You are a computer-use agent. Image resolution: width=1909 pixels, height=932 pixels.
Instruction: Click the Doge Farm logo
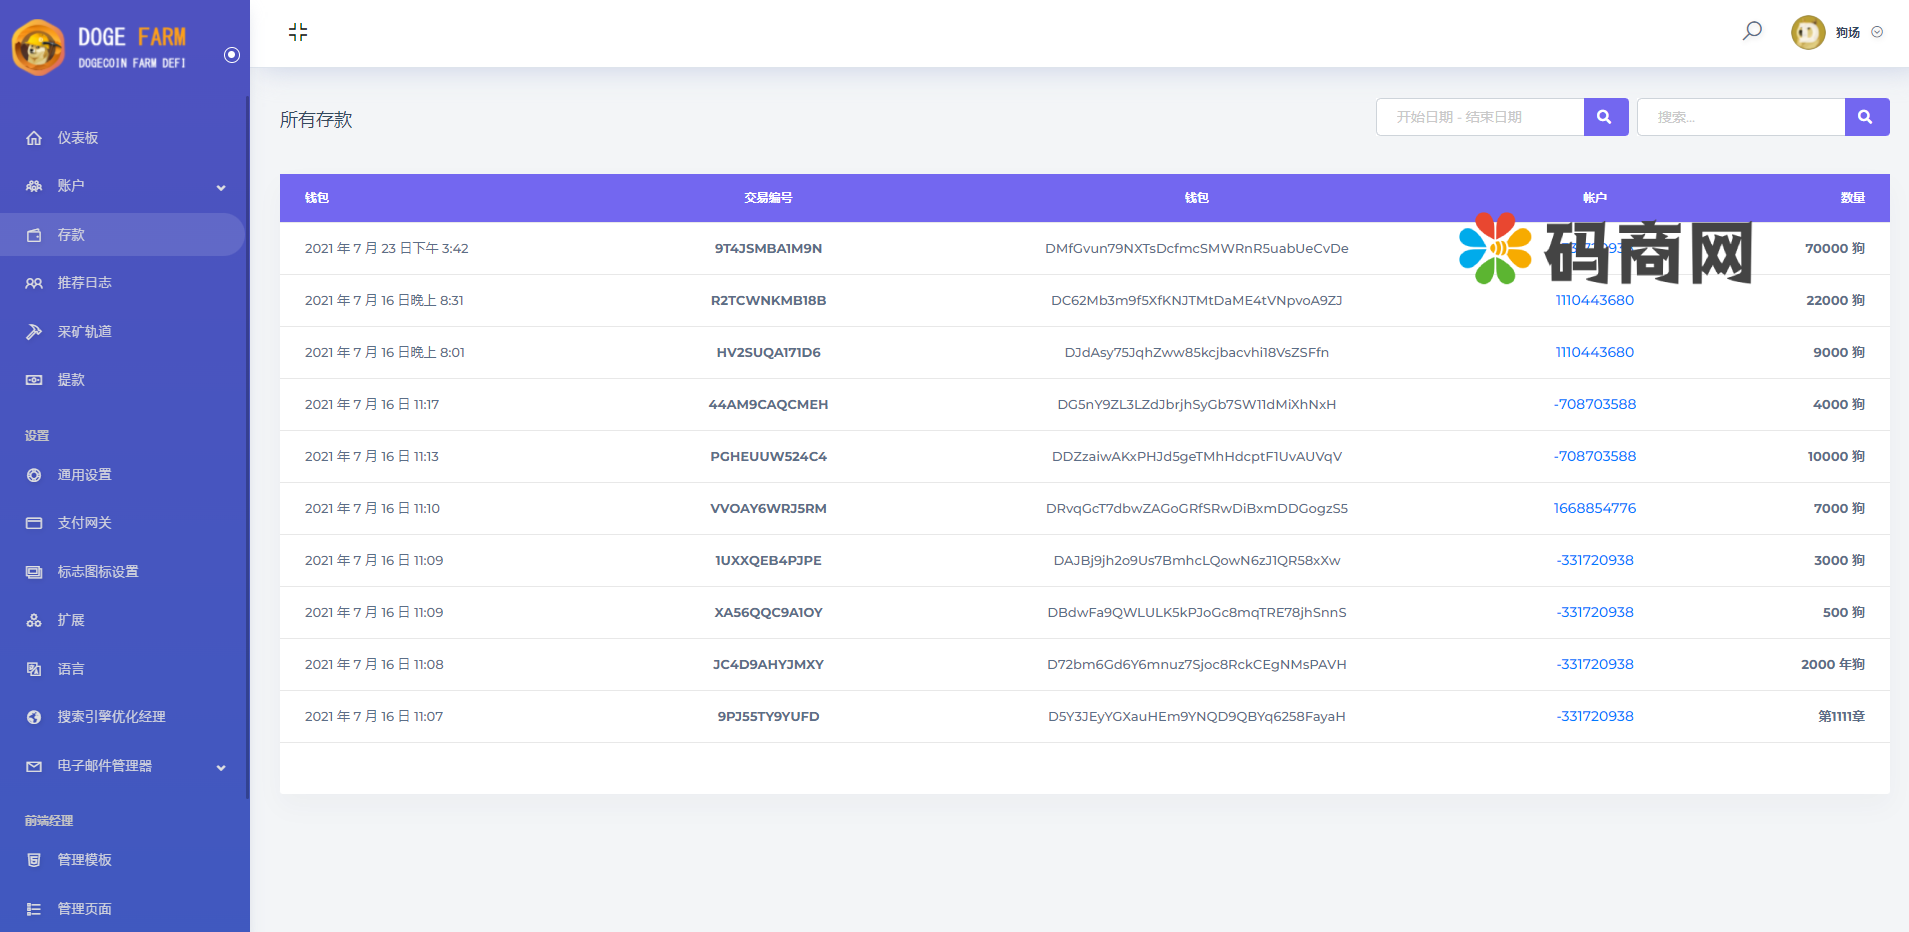point(100,47)
